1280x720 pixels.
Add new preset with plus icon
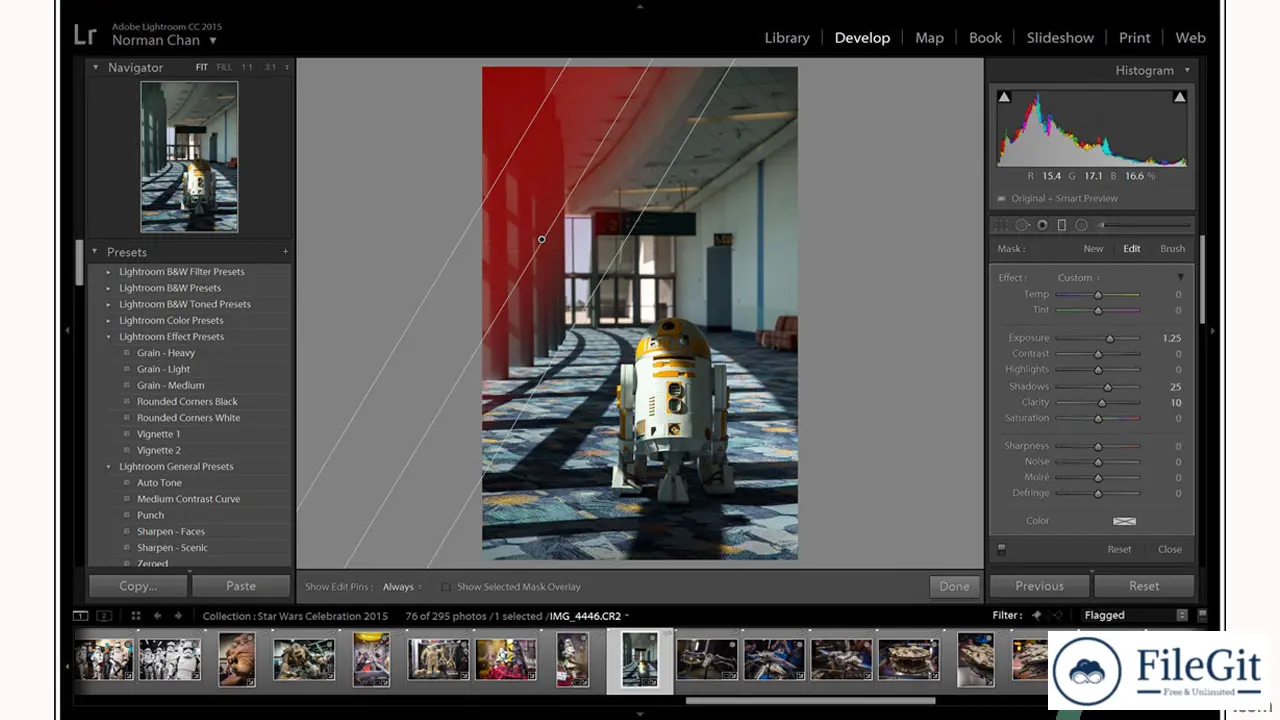coord(285,252)
